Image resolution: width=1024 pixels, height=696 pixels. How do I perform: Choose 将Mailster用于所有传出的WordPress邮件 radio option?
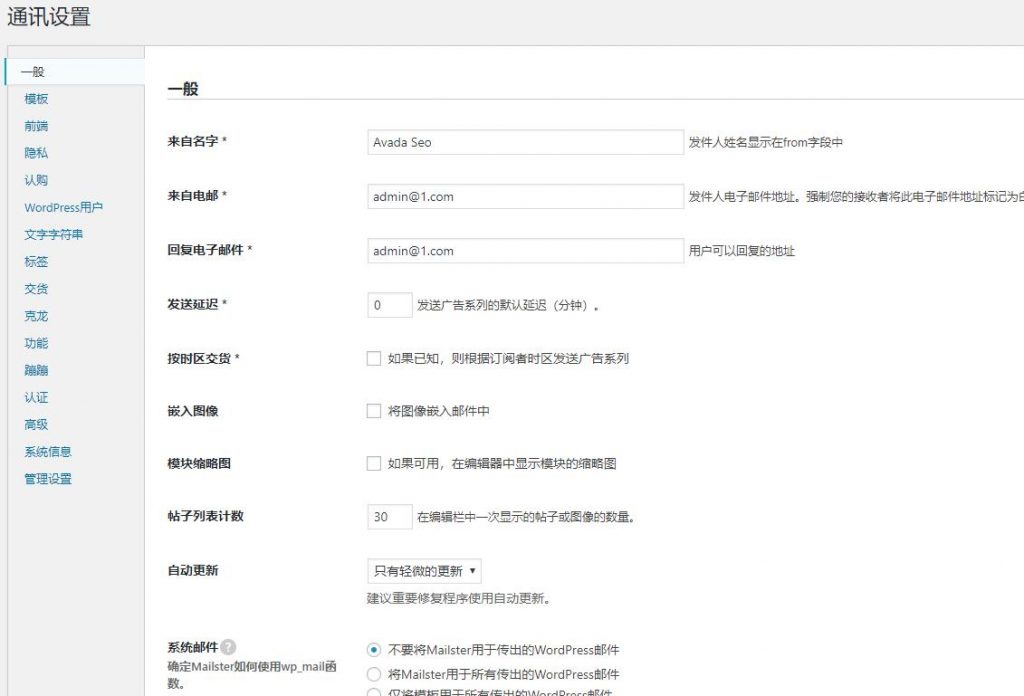click(x=374, y=674)
